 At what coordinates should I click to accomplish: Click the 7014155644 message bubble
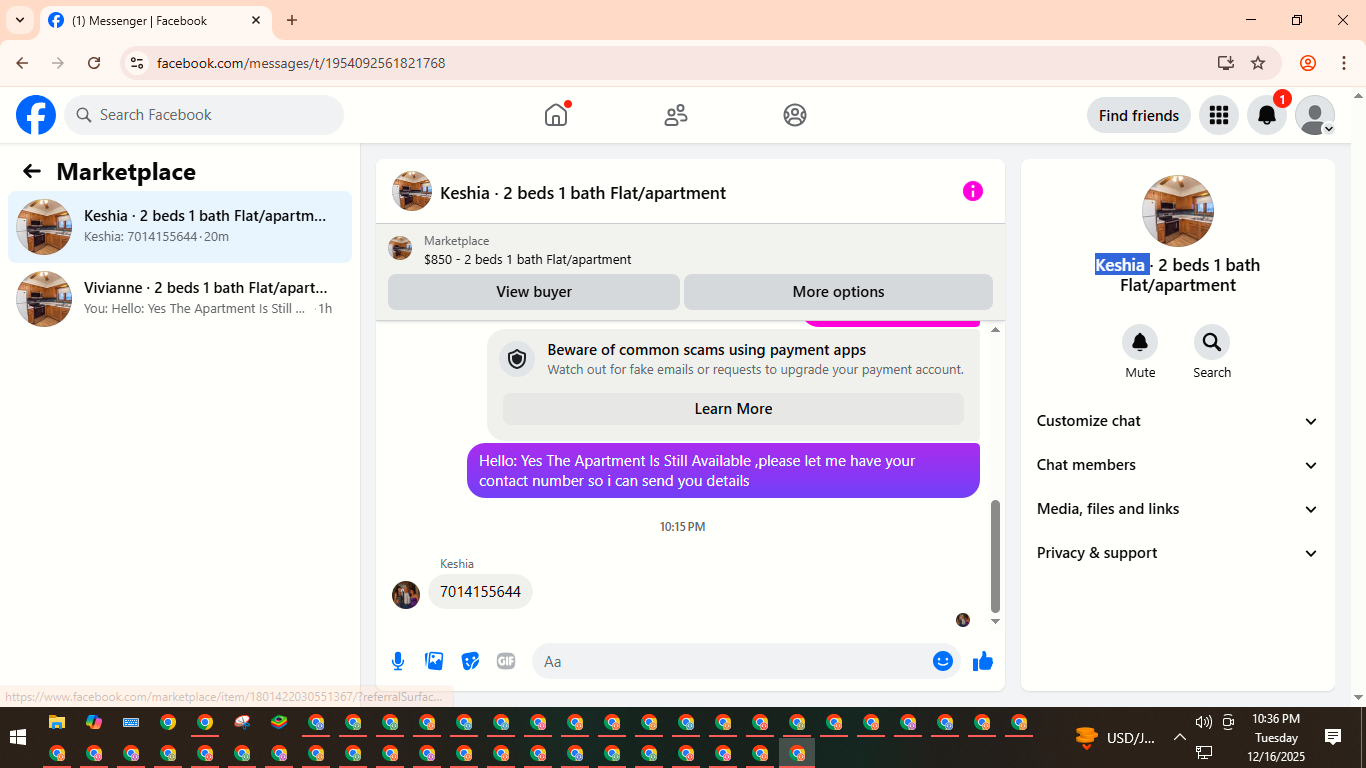tap(480, 592)
